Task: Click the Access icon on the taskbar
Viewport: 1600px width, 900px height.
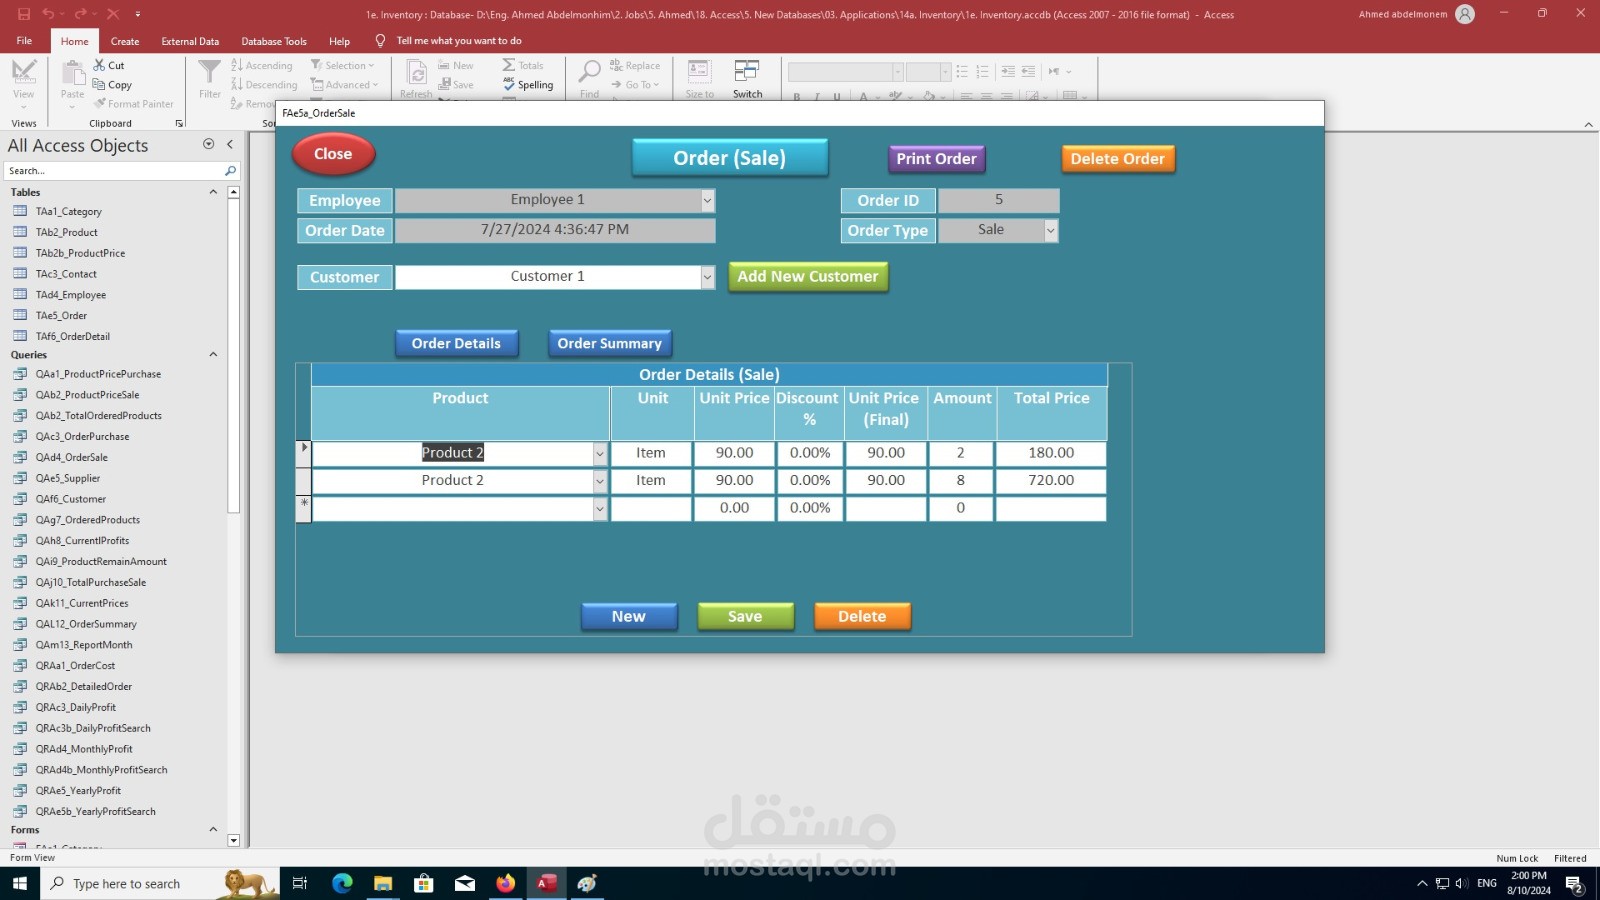Action: click(547, 883)
